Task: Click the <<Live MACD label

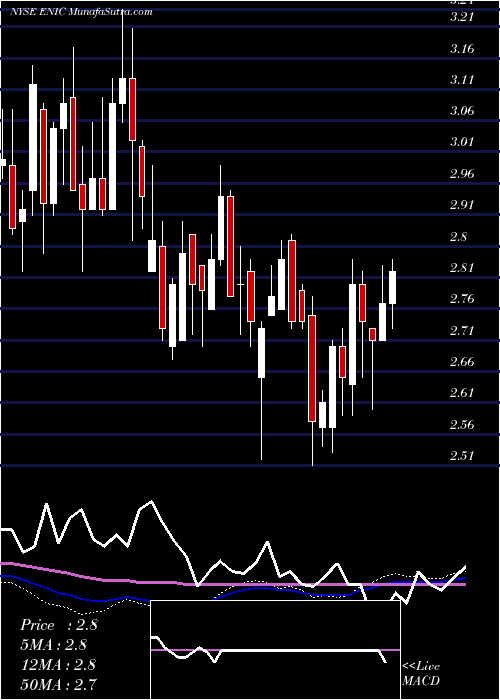Action: coord(421,673)
